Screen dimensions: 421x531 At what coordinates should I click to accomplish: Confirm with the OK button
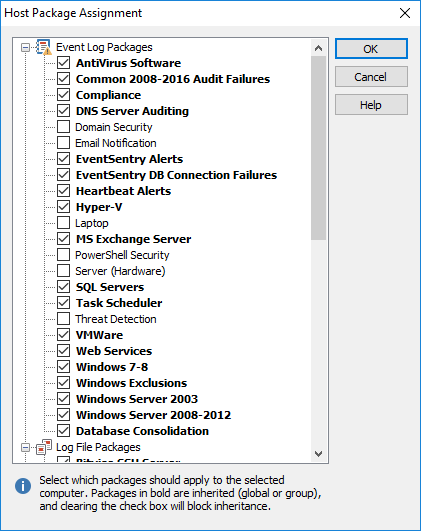[x=371, y=49]
